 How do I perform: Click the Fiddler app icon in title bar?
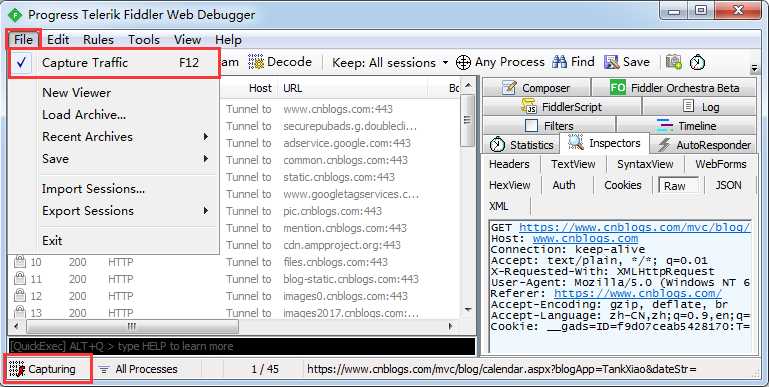point(15,15)
